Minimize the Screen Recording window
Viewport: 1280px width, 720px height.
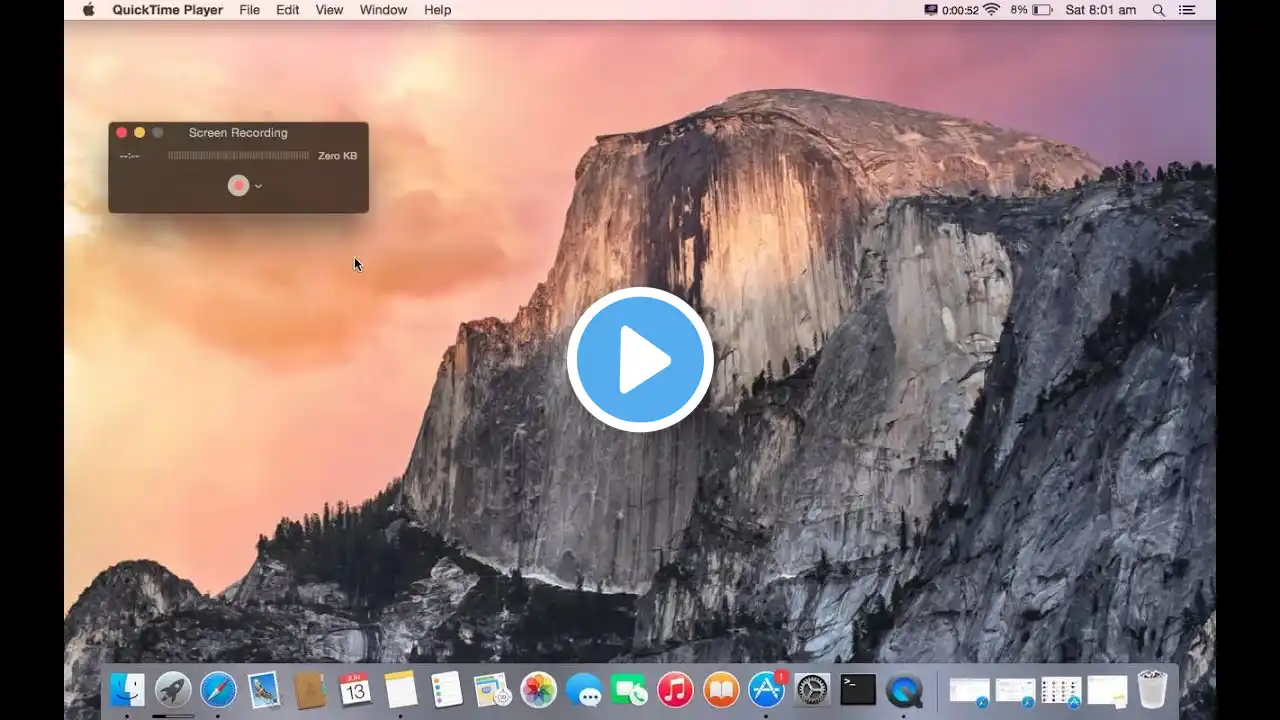click(x=139, y=132)
